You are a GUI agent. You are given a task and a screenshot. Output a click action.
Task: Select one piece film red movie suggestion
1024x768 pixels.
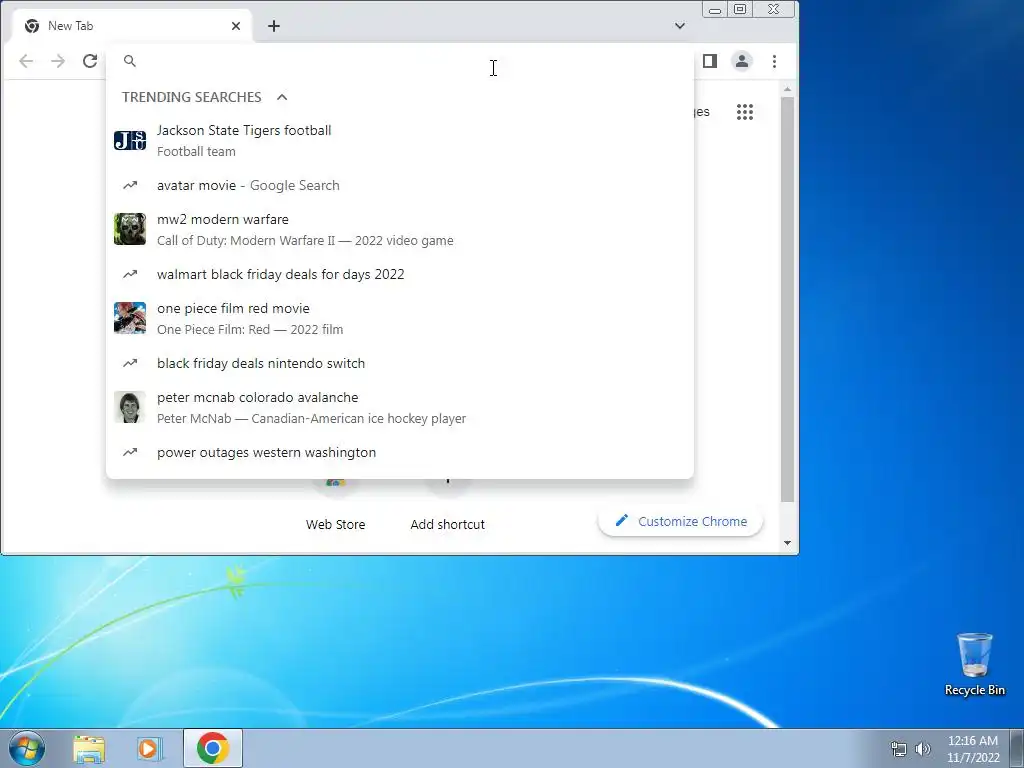tap(400, 318)
